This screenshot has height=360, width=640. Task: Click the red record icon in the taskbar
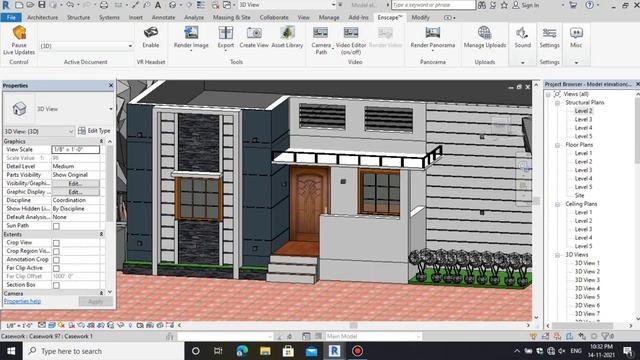358,351
